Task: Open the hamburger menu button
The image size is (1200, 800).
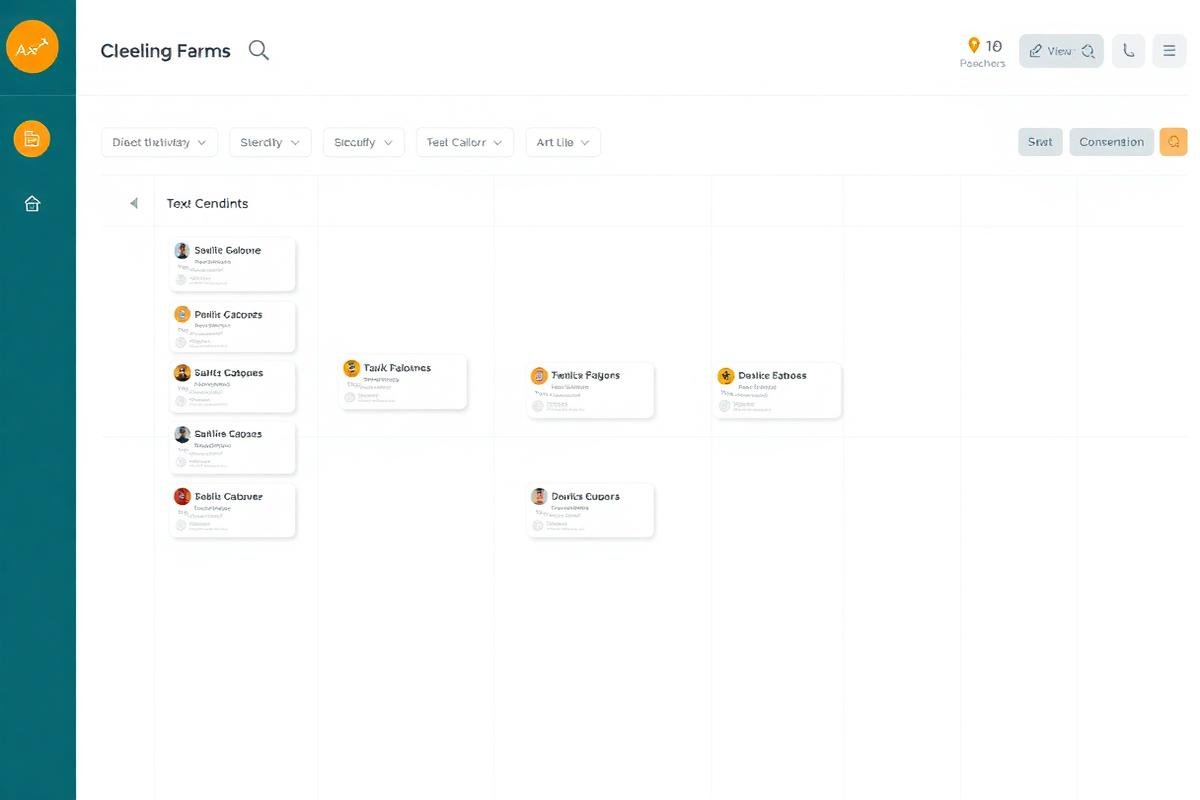Action: point(1169,51)
